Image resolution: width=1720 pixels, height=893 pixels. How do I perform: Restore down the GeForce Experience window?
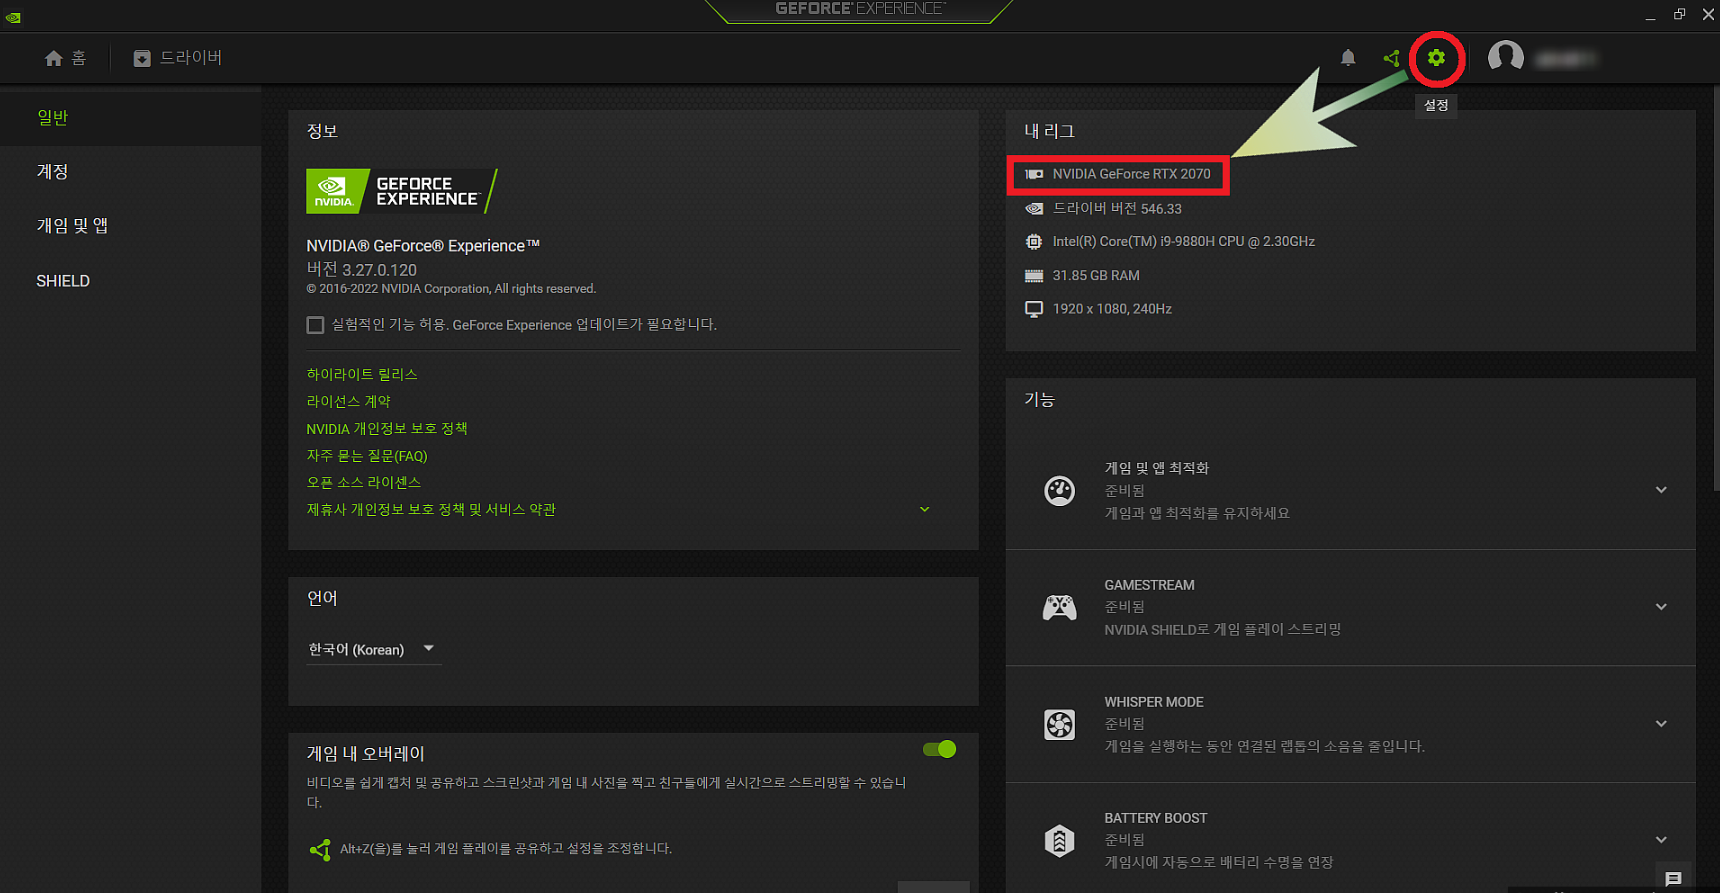[1680, 14]
